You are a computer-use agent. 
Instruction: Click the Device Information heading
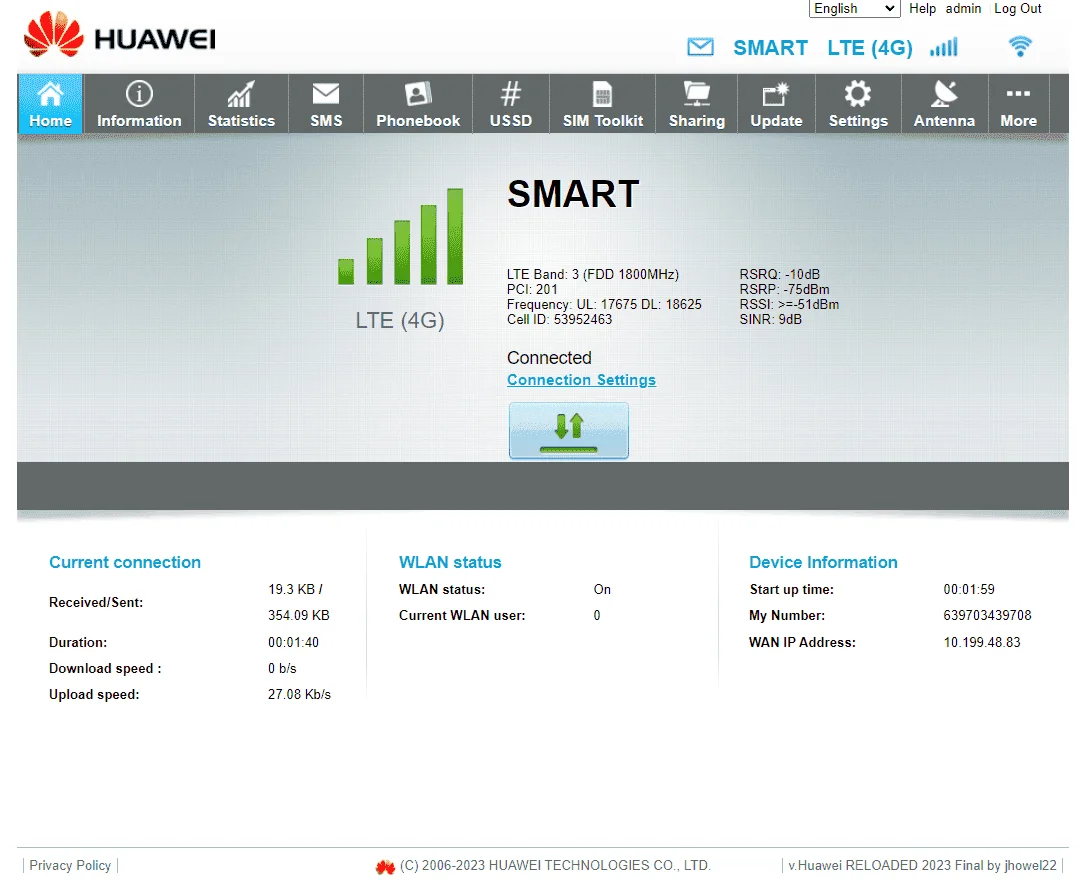coord(823,562)
